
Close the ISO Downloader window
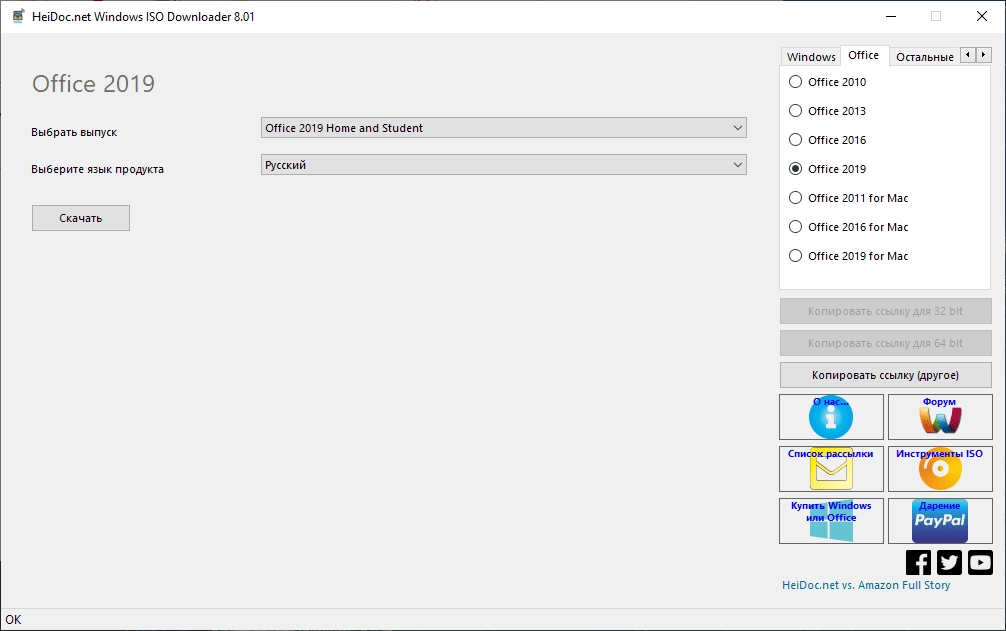pyautogui.click(x=982, y=17)
